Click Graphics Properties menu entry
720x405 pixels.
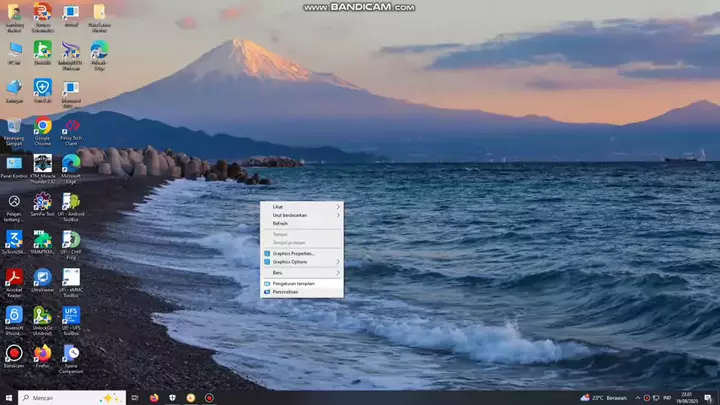[x=294, y=253]
